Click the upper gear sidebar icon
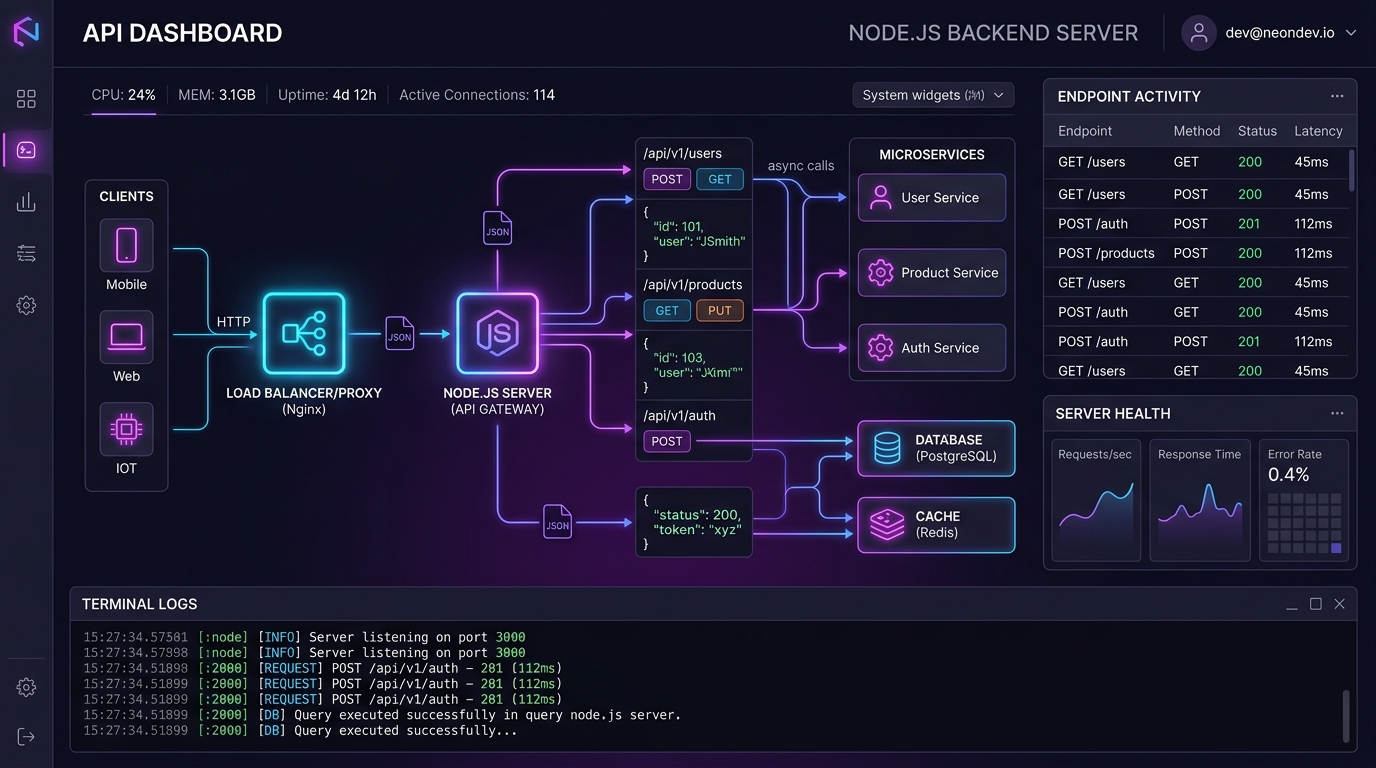This screenshot has width=1376, height=768. [x=26, y=305]
